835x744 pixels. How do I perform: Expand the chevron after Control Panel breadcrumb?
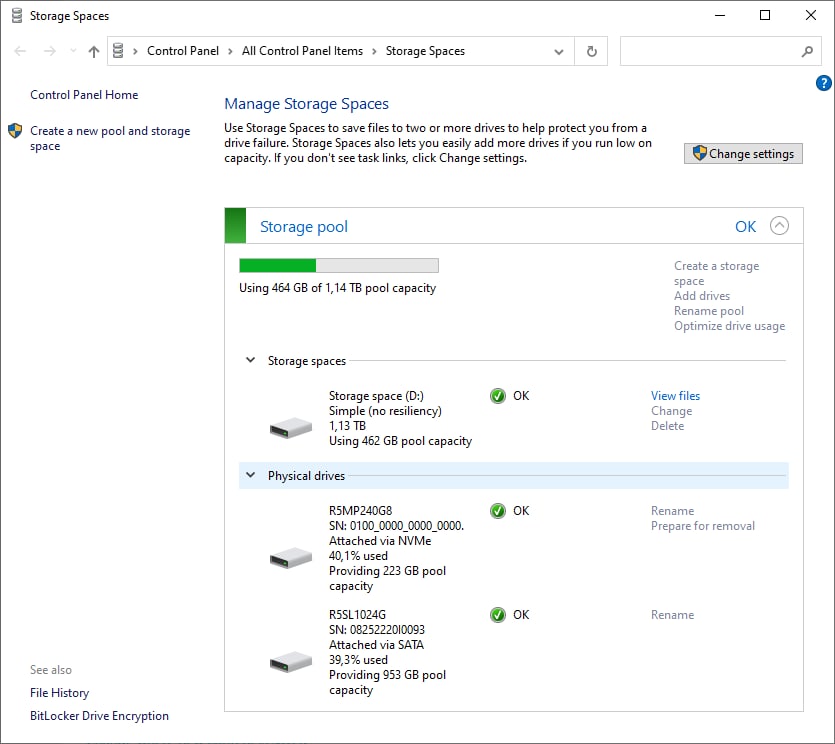230,51
